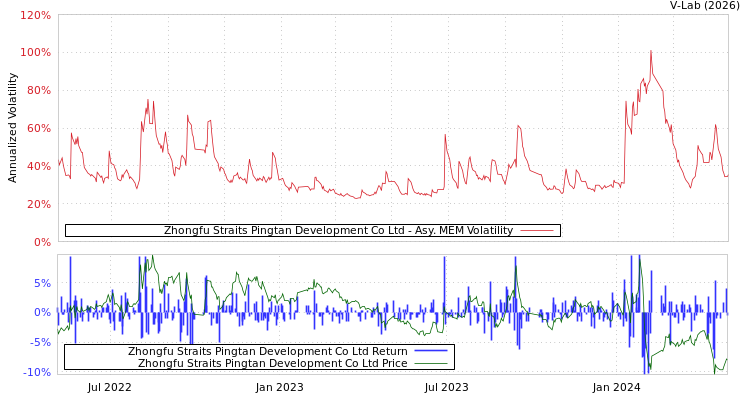Click the Asy. MEM Volatility legend text
This screenshot has height=400, width=750.
coord(338,231)
